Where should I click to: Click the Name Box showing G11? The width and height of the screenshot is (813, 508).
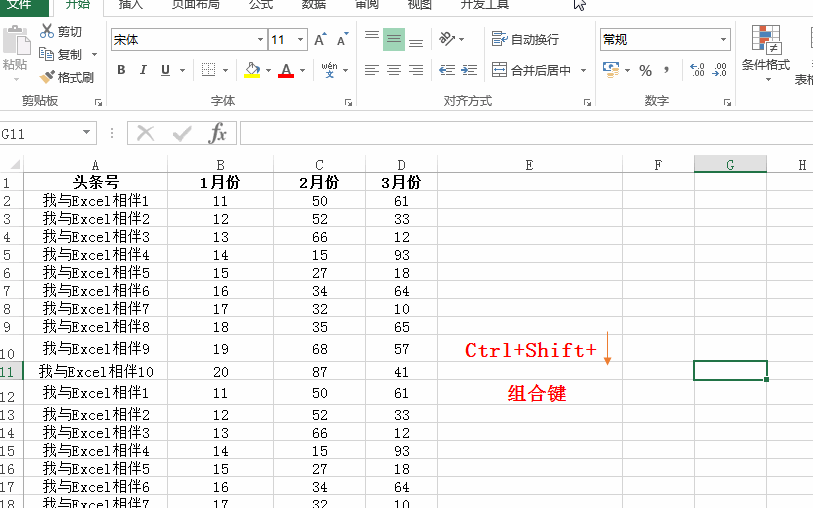click(x=41, y=134)
